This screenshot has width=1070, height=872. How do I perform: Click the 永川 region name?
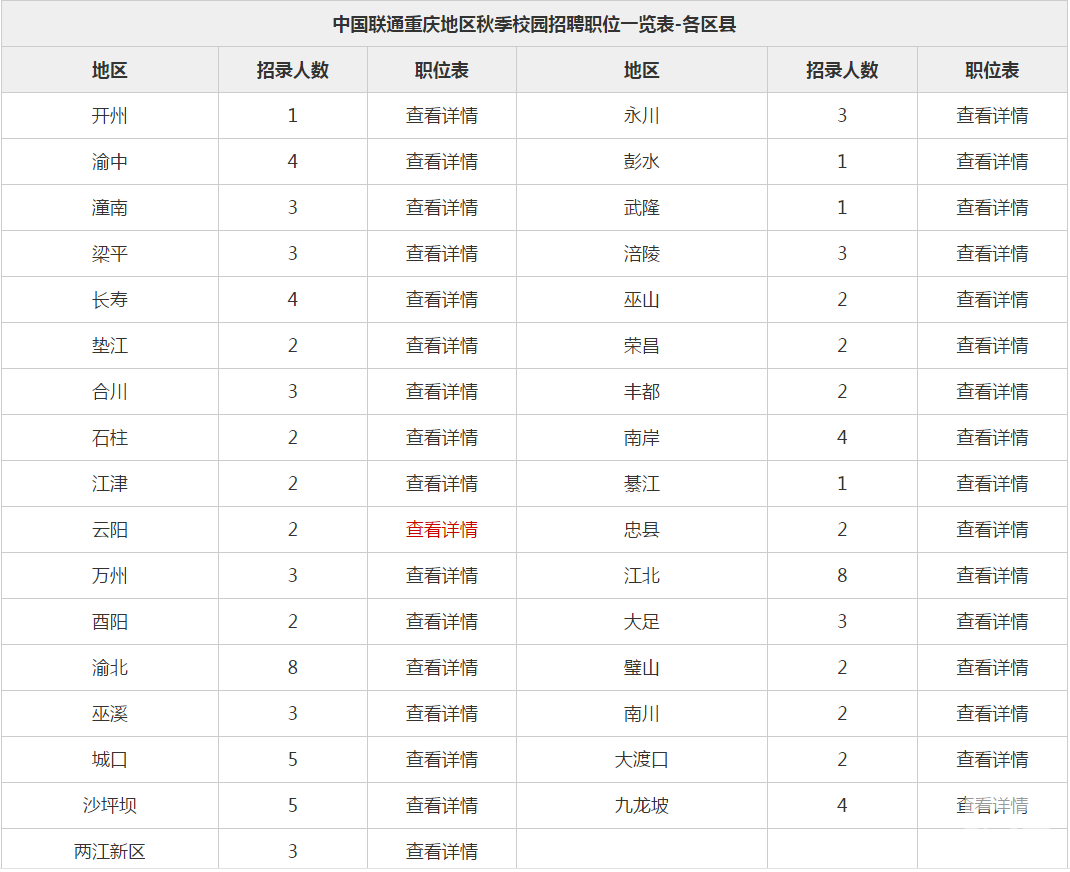[641, 115]
